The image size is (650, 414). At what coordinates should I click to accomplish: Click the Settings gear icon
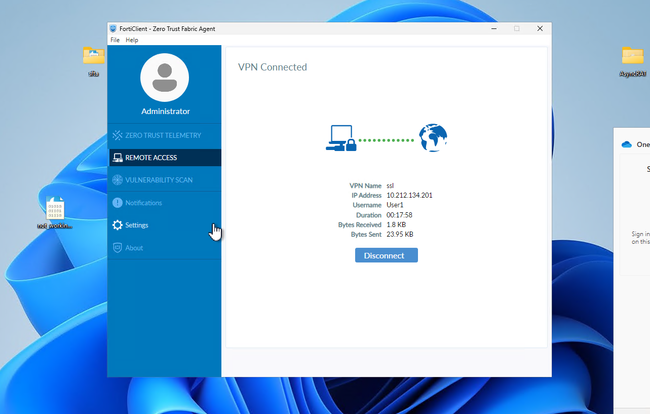tap(117, 225)
